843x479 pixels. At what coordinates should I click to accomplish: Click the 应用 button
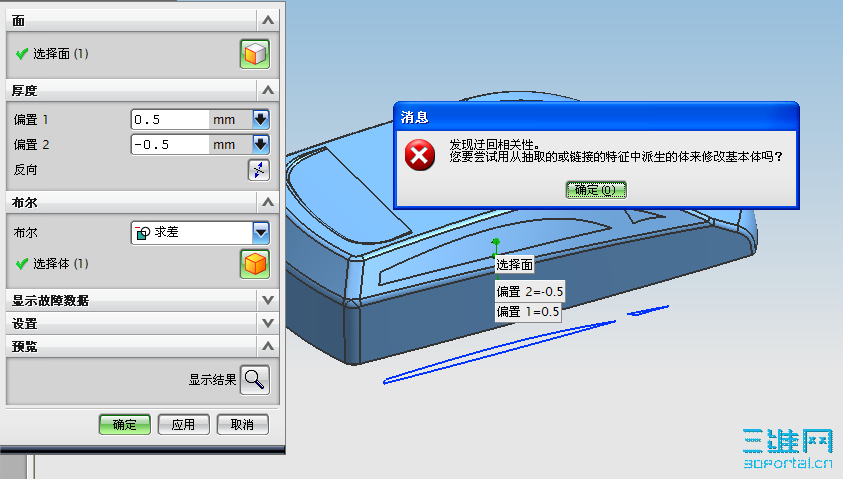pos(183,425)
